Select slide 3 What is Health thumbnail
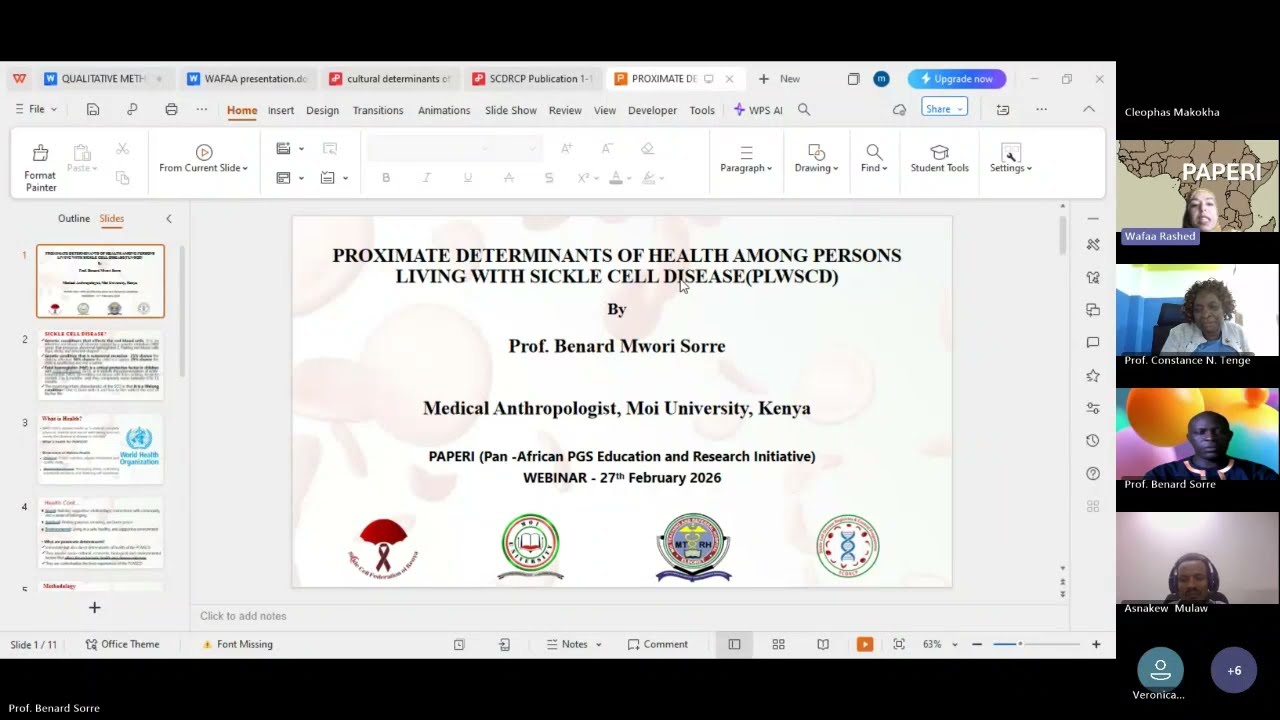This screenshot has width=1280, height=720. pyautogui.click(x=101, y=448)
